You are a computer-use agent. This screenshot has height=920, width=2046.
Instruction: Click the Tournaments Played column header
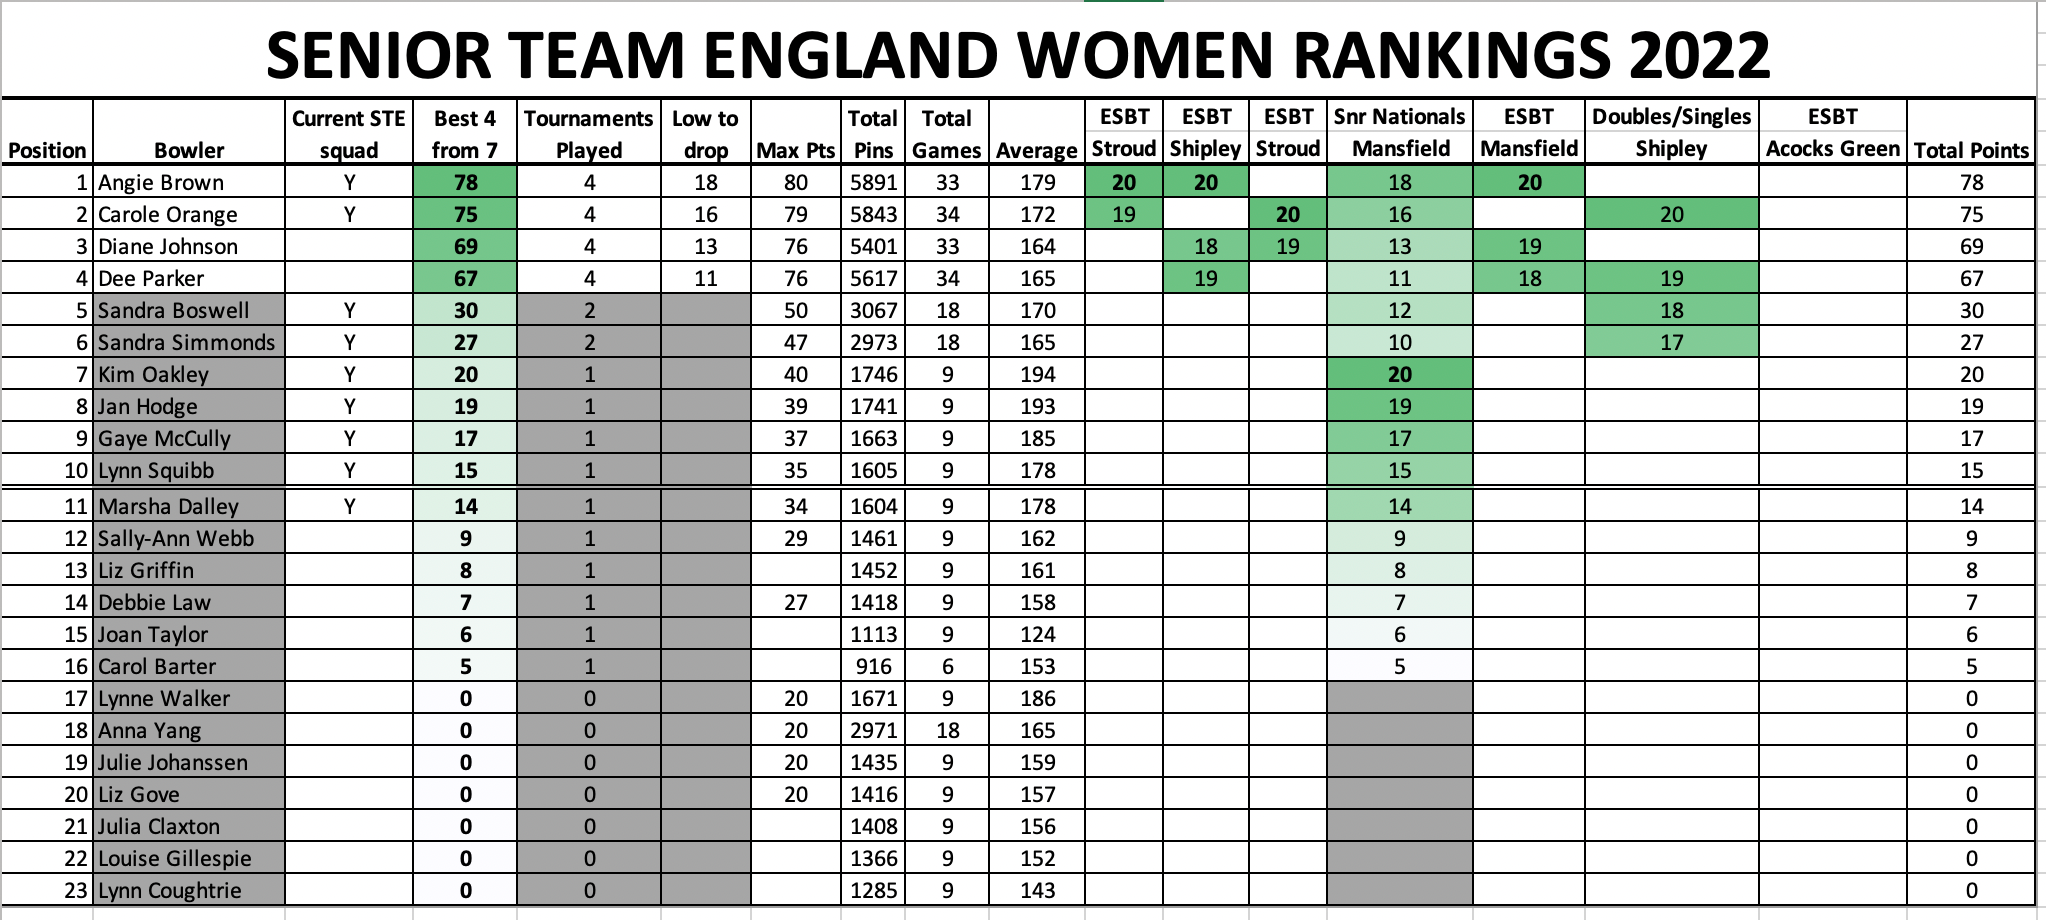tap(589, 132)
